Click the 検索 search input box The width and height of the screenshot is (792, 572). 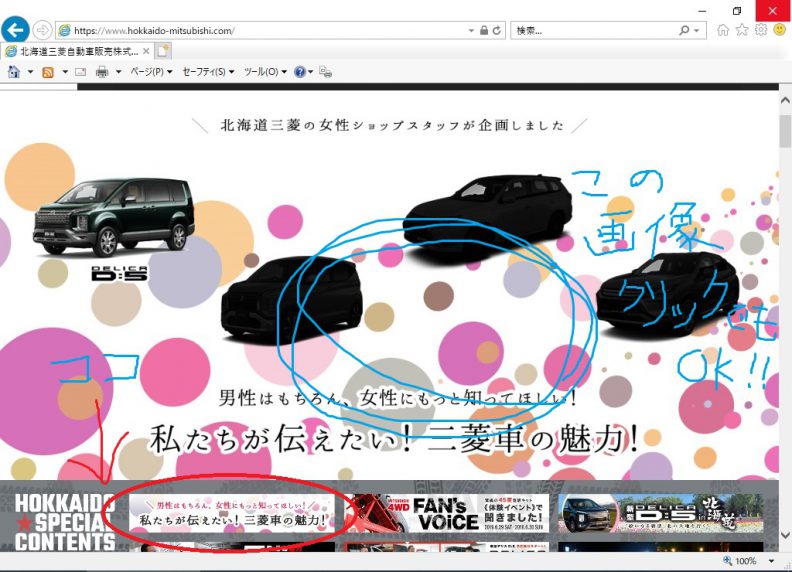(593, 30)
